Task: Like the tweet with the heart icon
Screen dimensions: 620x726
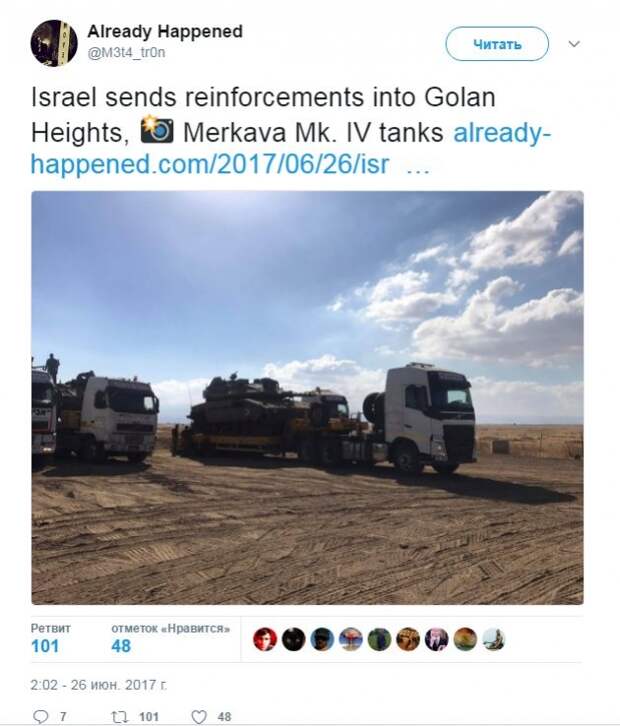Action: pos(199,717)
